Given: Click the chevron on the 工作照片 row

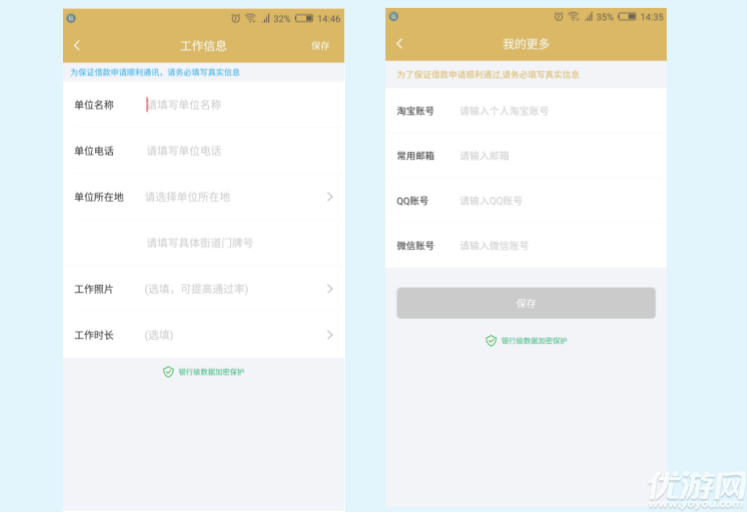Looking at the screenshot, I should (330, 289).
